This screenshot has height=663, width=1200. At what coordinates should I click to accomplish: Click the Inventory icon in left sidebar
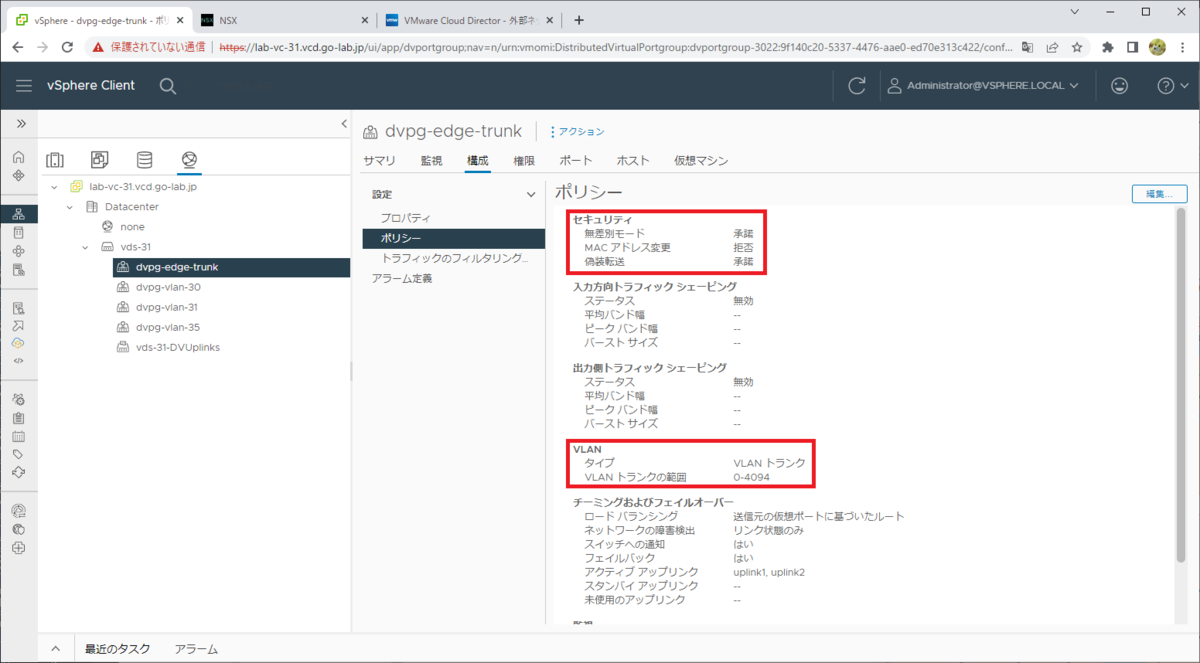point(19,214)
